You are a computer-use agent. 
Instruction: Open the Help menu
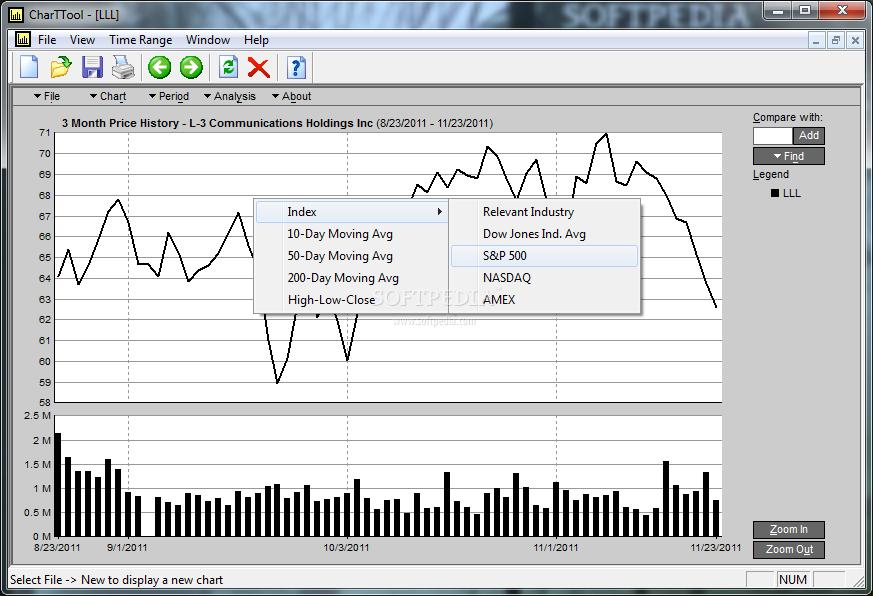pyautogui.click(x=256, y=40)
